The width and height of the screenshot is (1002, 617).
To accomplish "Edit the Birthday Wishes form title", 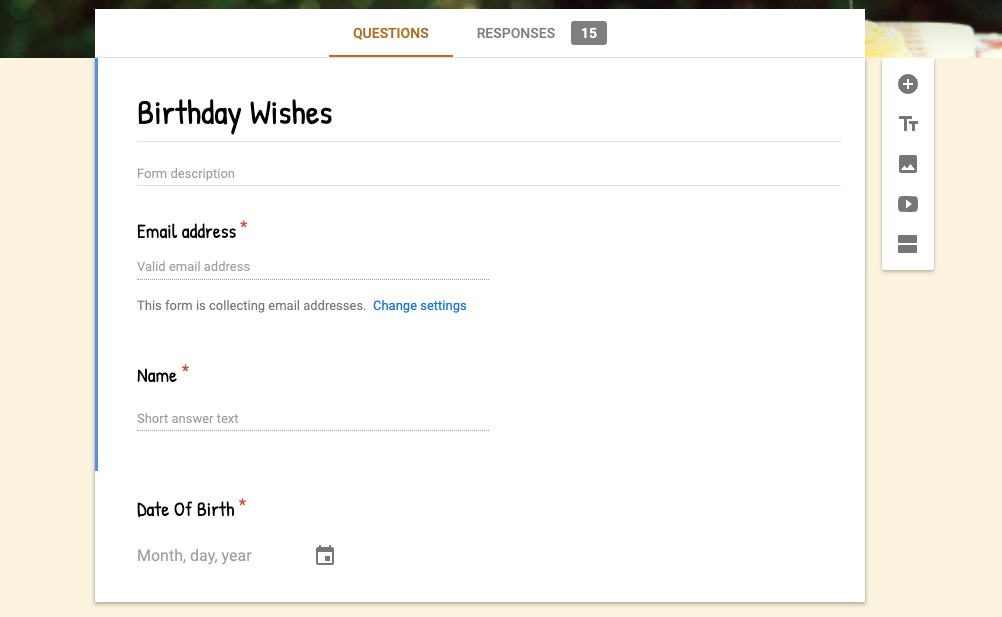I will (235, 113).
